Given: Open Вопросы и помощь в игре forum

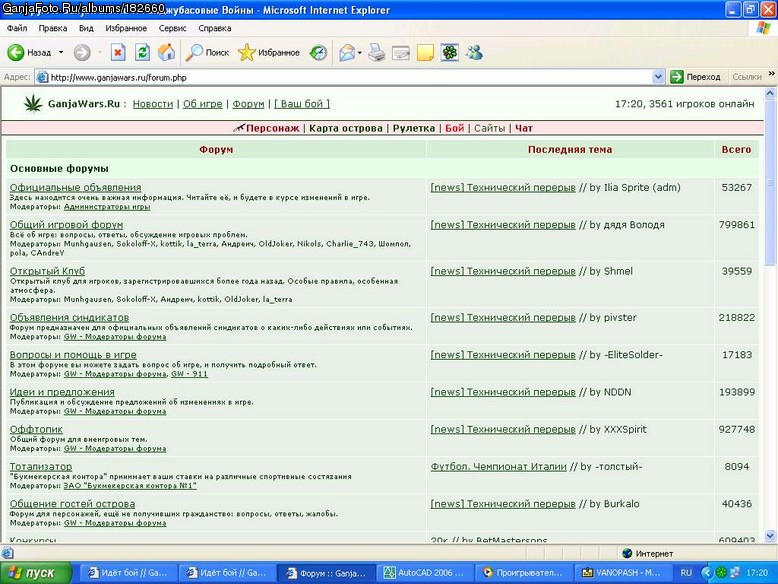Looking at the screenshot, I should [73, 355].
